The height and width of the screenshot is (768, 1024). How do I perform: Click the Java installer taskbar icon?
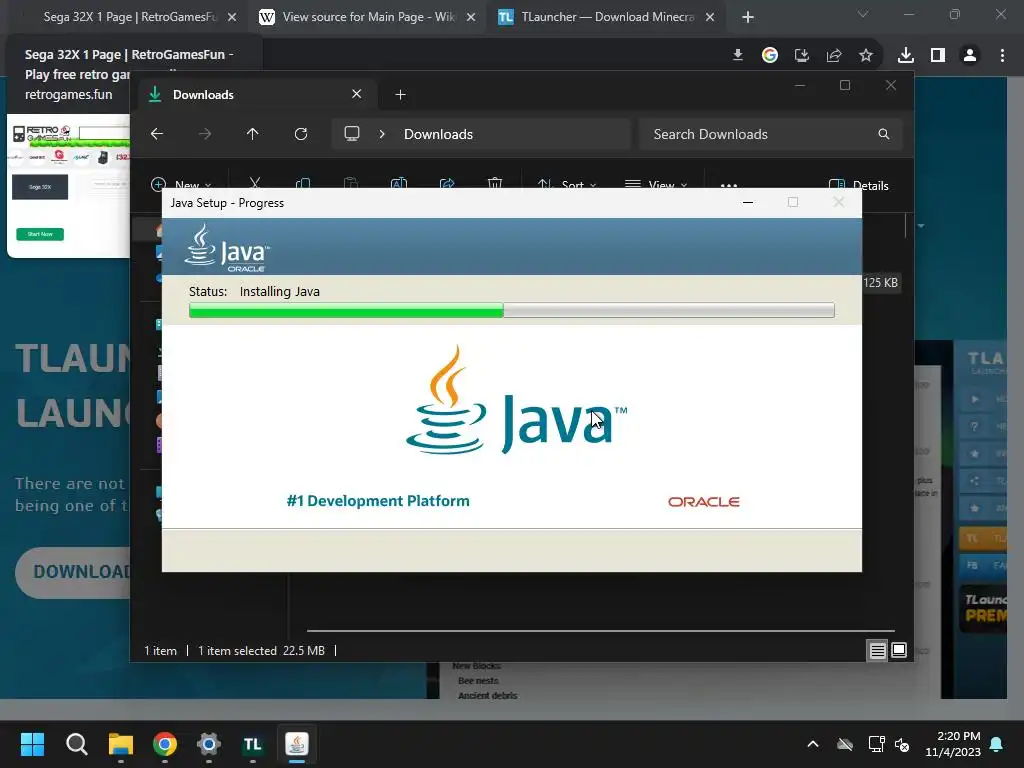297,744
